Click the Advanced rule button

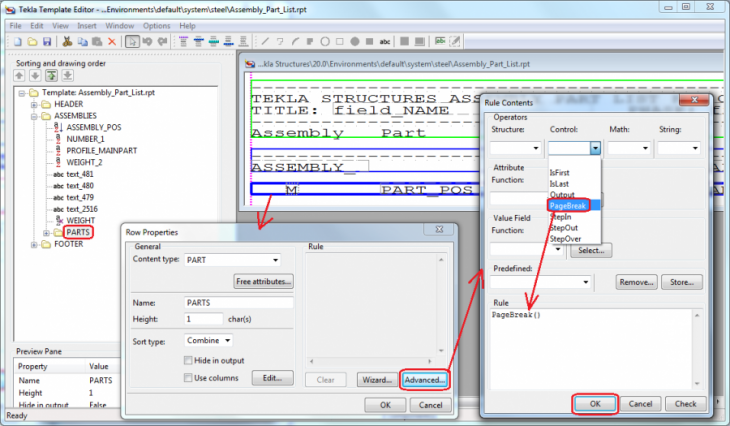pyautogui.click(x=425, y=380)
